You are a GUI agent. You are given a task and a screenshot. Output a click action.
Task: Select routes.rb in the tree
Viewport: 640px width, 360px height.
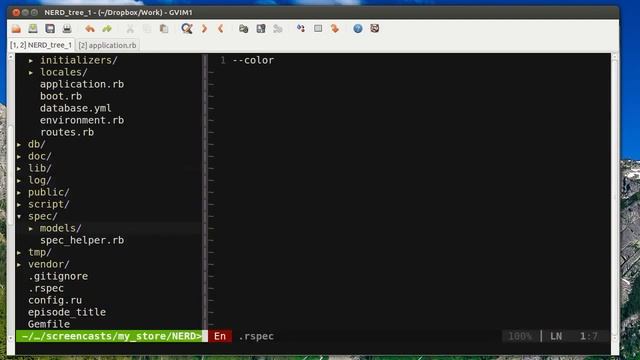67,132
